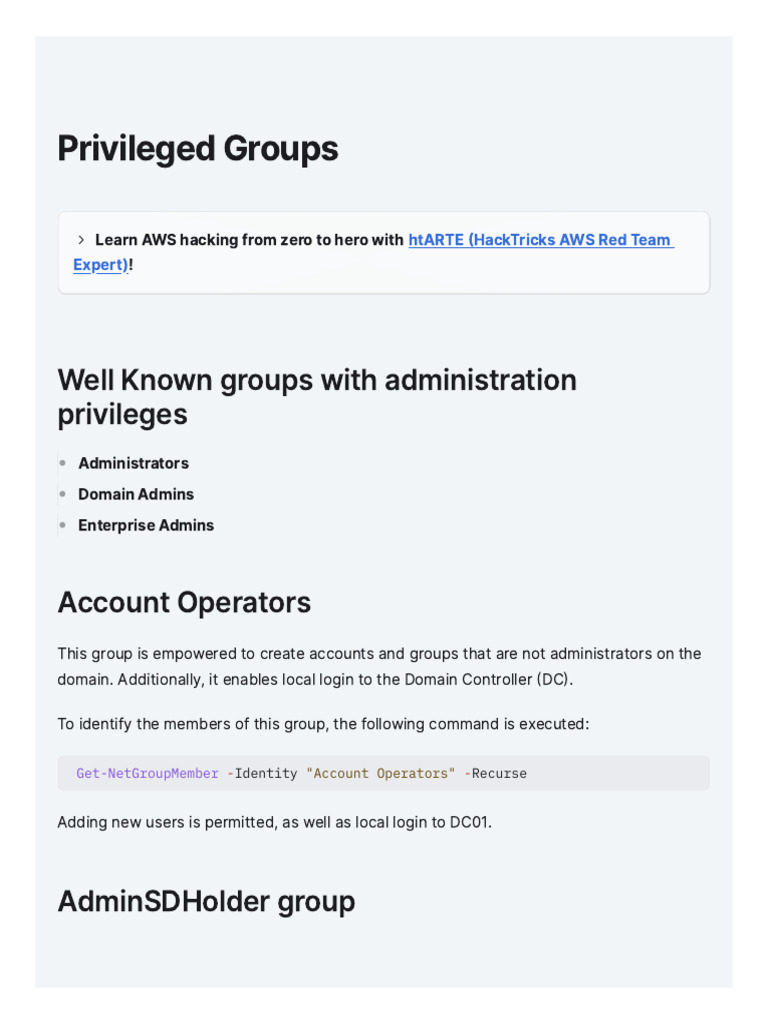Image resolution: width=768 pixels, height=1024 pixels.
Task: Click the -Recurse parameter in code block
Action: pos(495,773)
